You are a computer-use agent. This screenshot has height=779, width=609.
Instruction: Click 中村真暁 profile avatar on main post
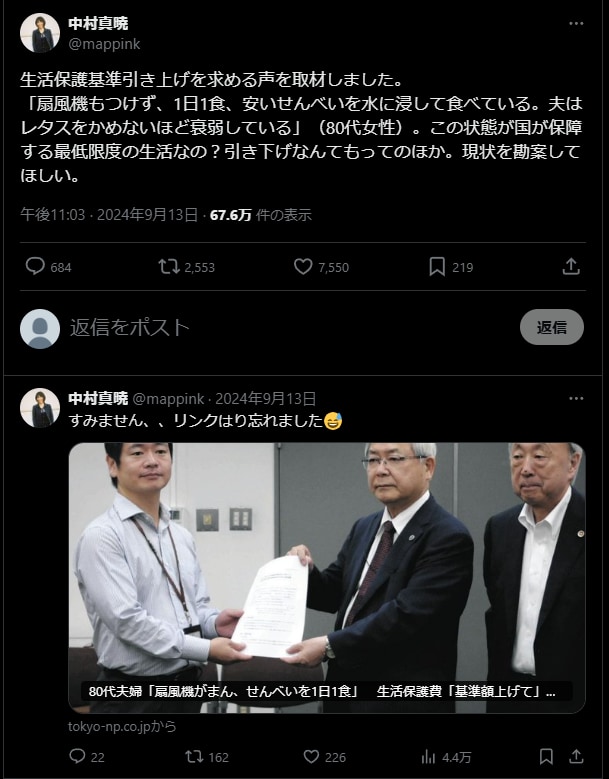tap(40, 33)
